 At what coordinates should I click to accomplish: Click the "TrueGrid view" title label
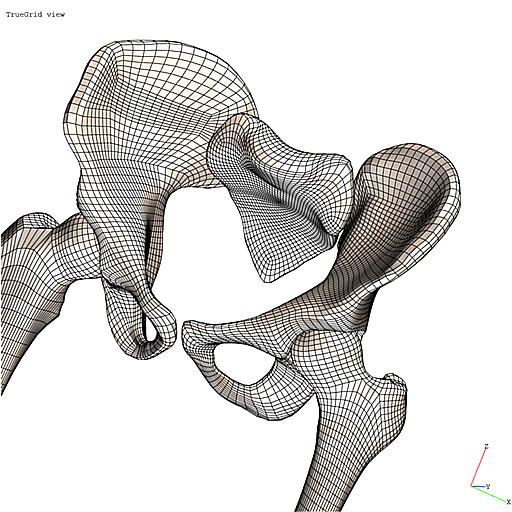[x=35, y=14]
